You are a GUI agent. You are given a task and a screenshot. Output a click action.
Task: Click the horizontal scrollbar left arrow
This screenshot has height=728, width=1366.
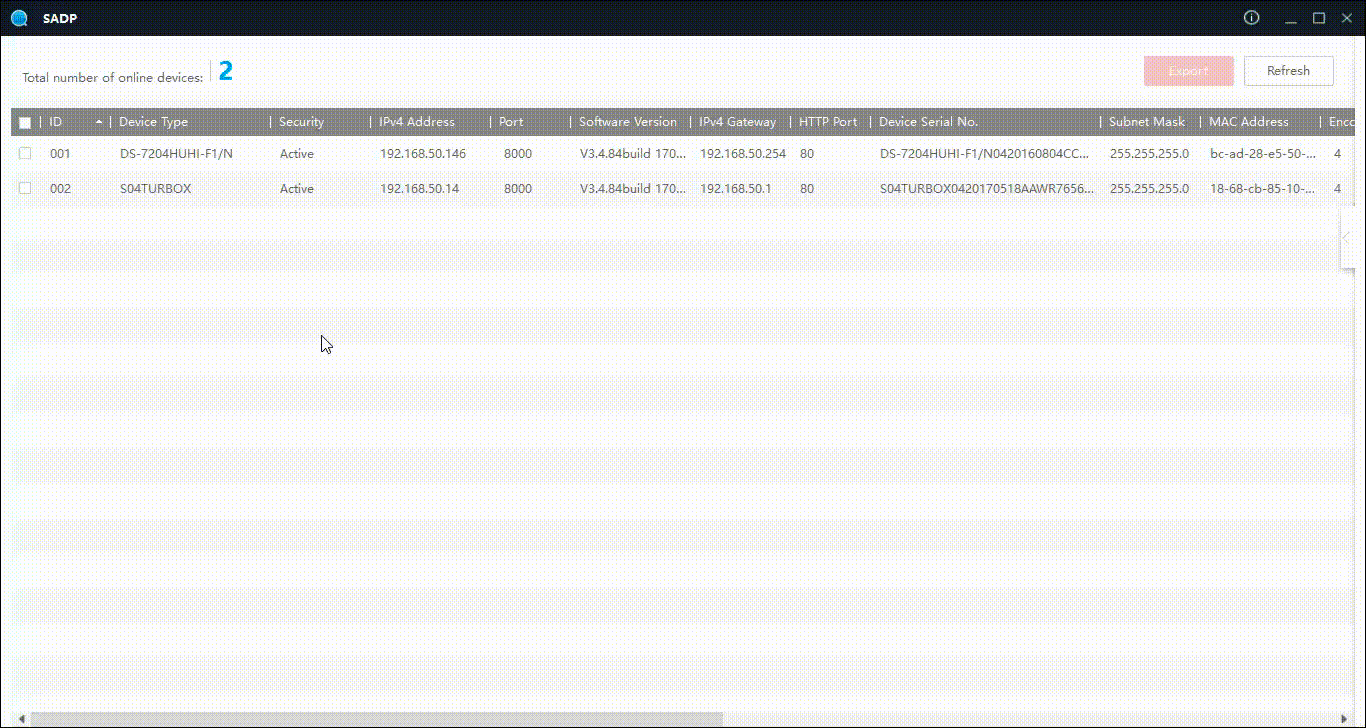pos(21,719)
